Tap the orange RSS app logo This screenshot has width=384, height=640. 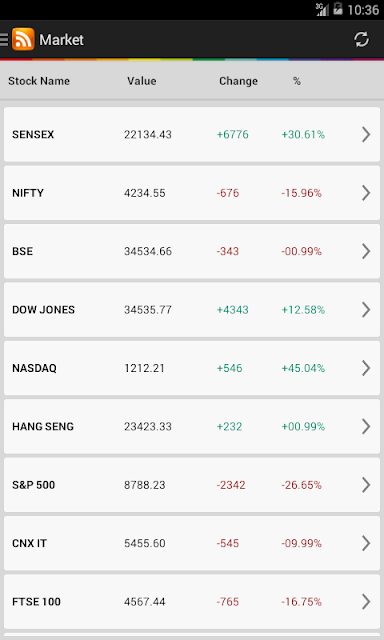23,40
